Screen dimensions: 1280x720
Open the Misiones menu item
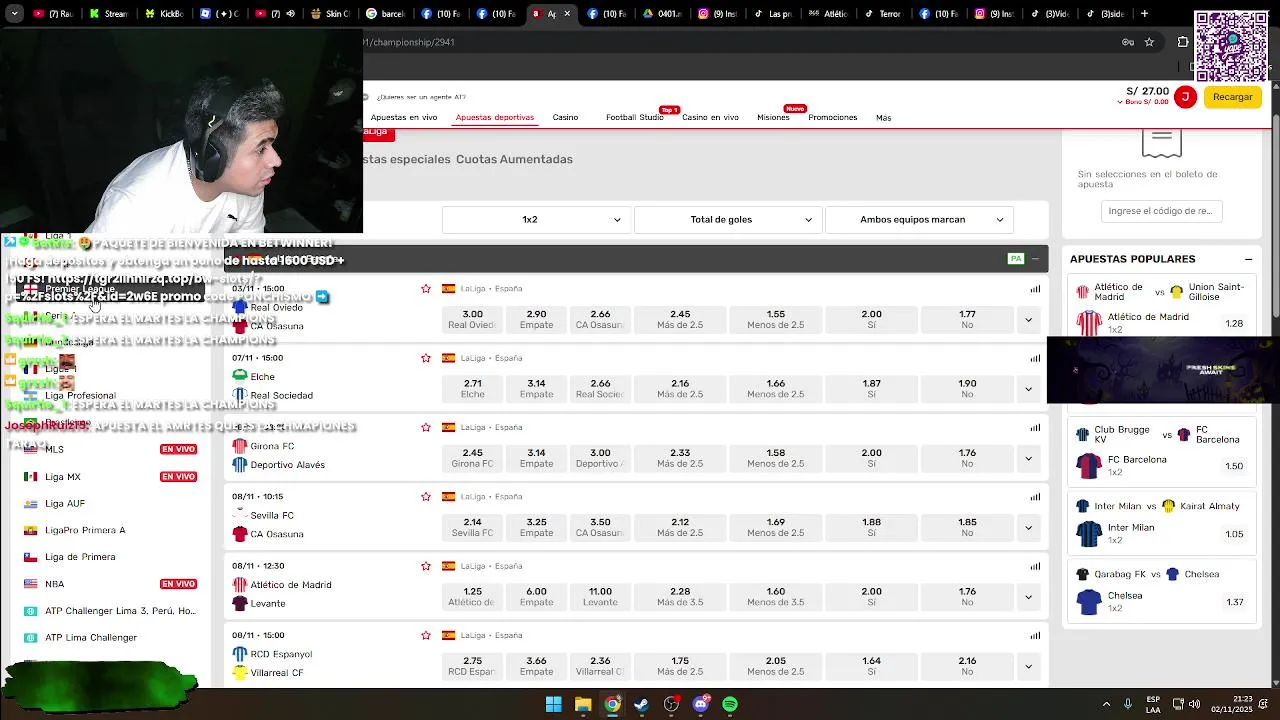click(x=773, y=117)
